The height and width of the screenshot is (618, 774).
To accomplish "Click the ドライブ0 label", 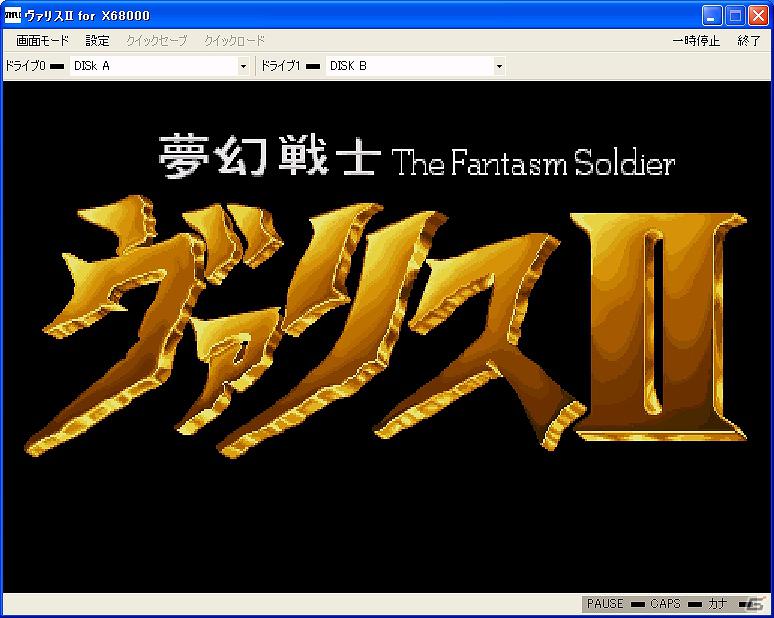I will (x=25, y=66).
